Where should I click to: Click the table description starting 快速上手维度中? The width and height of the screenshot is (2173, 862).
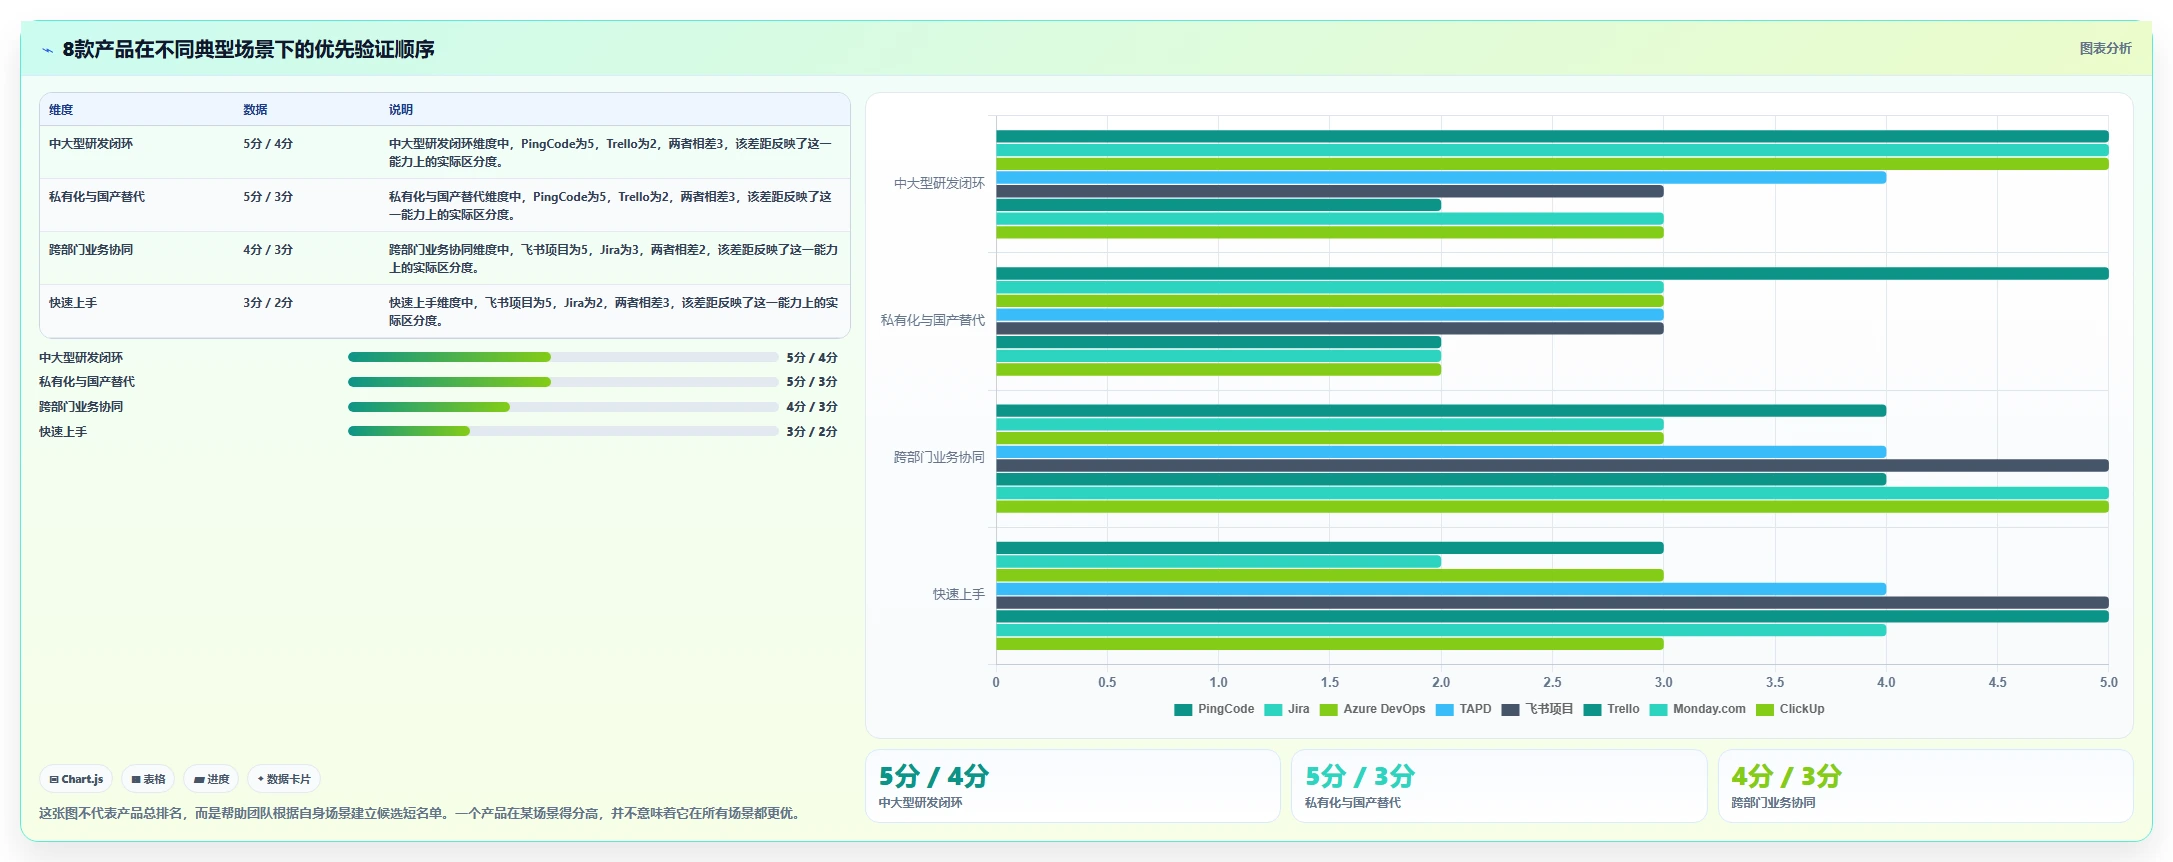[614, 312]
